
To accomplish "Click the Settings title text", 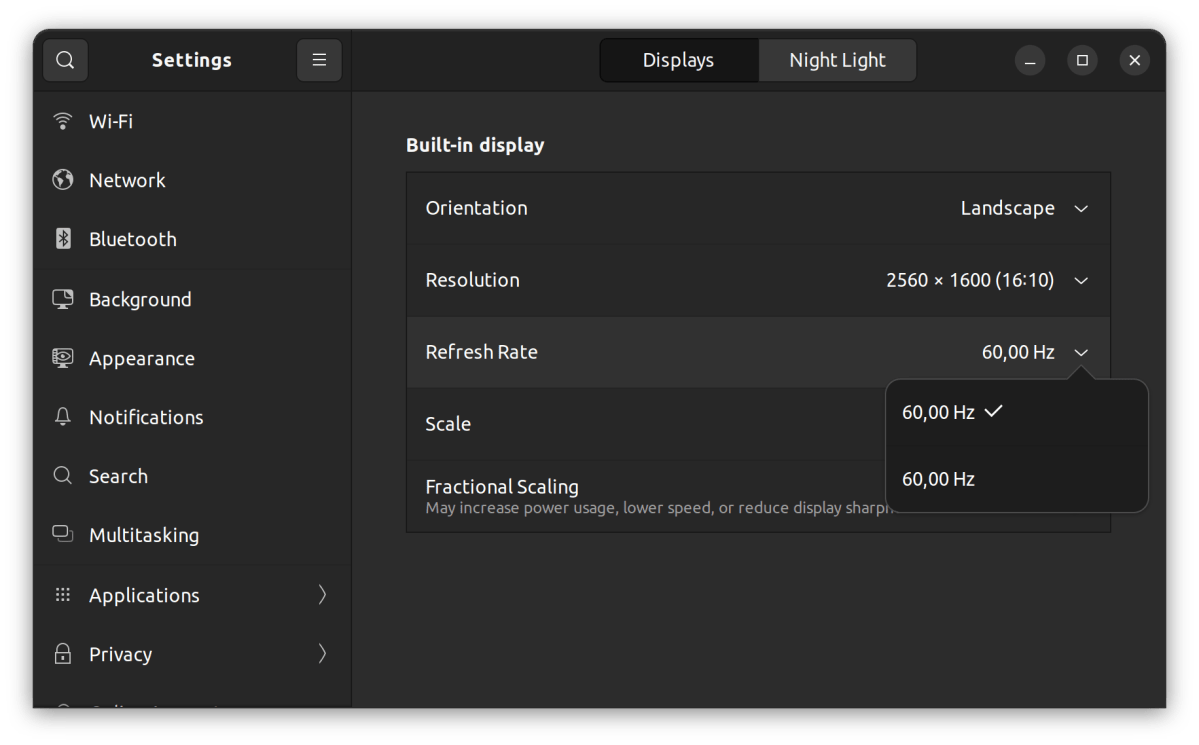I will (x=191, y=60).
